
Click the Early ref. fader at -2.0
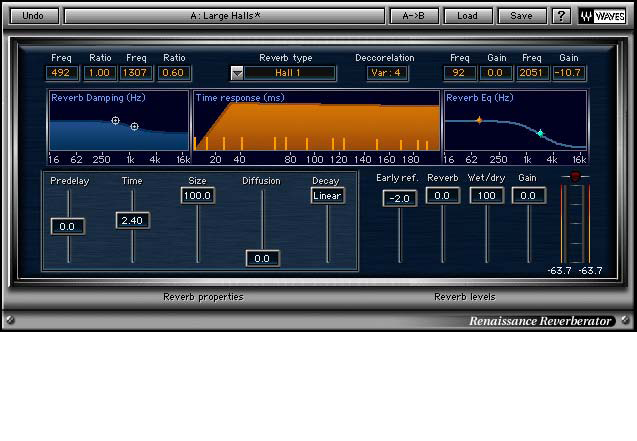tap(400, 198)
